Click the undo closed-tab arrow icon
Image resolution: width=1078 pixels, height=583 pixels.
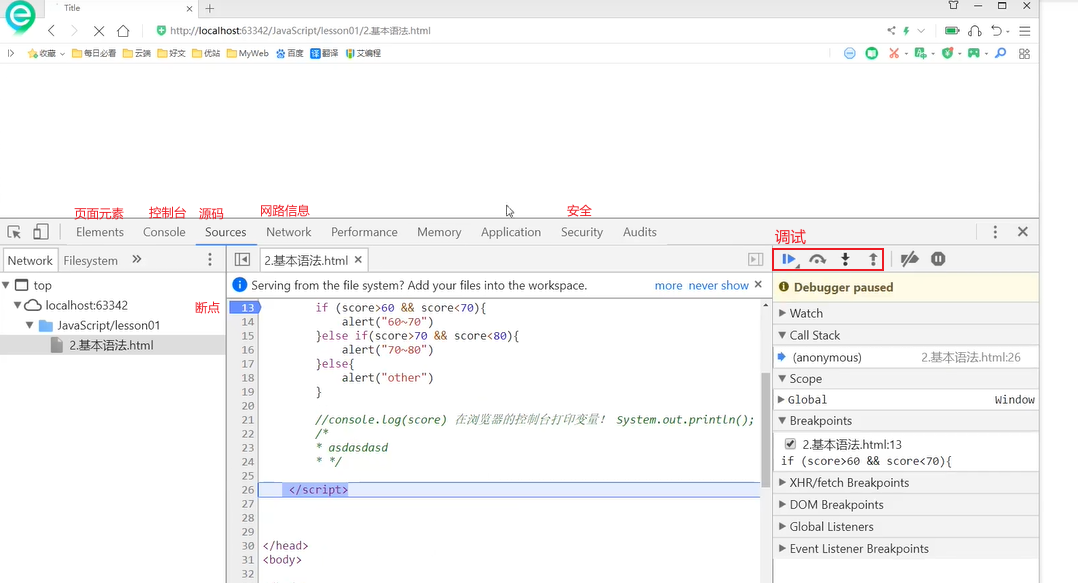pos(997,30)
